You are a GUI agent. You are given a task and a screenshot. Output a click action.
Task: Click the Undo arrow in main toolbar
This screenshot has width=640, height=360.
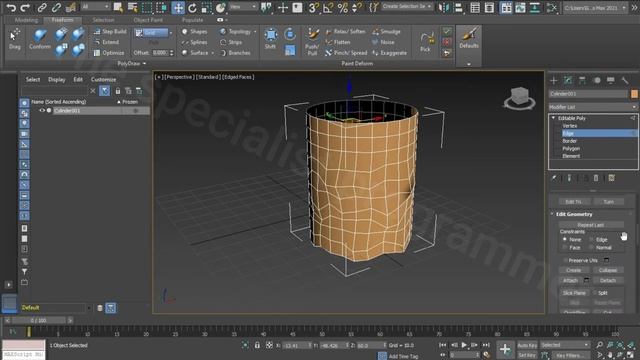11,7
